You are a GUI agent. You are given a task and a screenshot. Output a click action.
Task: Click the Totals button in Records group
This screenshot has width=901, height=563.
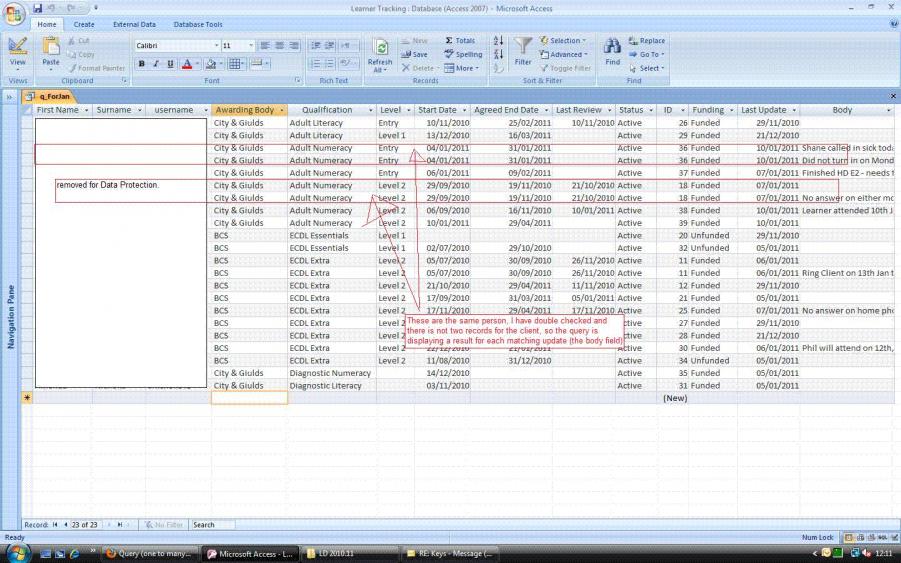pos(460,41)
